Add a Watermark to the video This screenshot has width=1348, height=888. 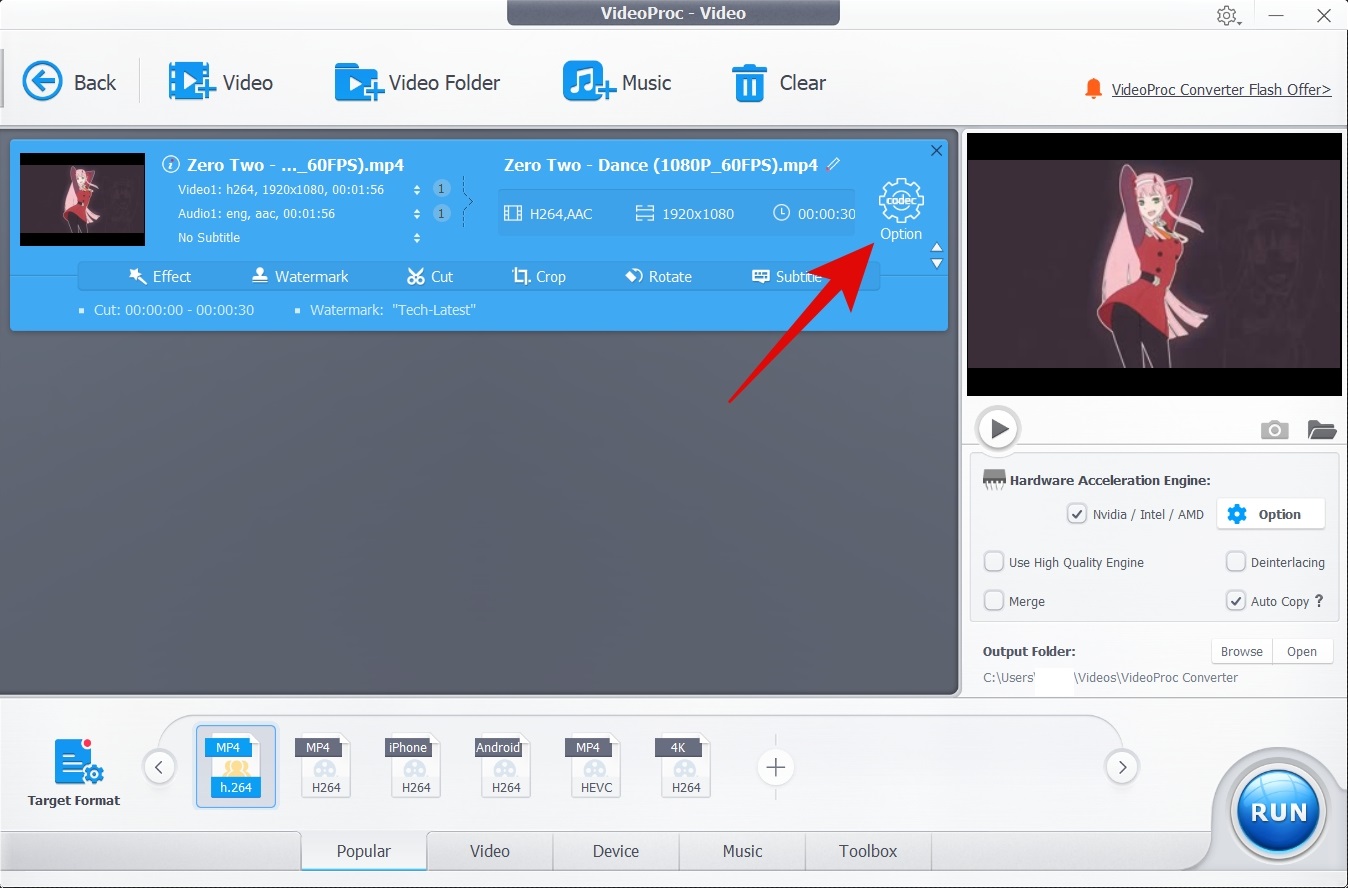pyautogui.click(x=299, y=276)
